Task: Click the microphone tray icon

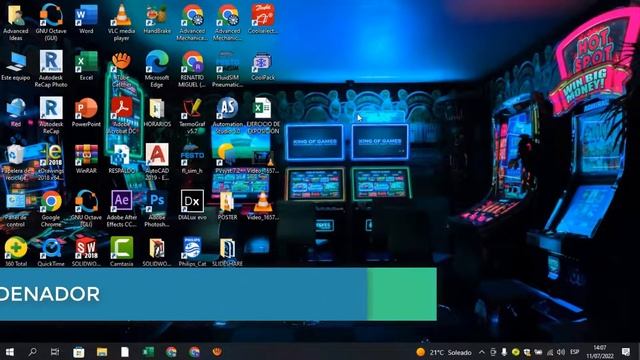Action: pos(504,352)
